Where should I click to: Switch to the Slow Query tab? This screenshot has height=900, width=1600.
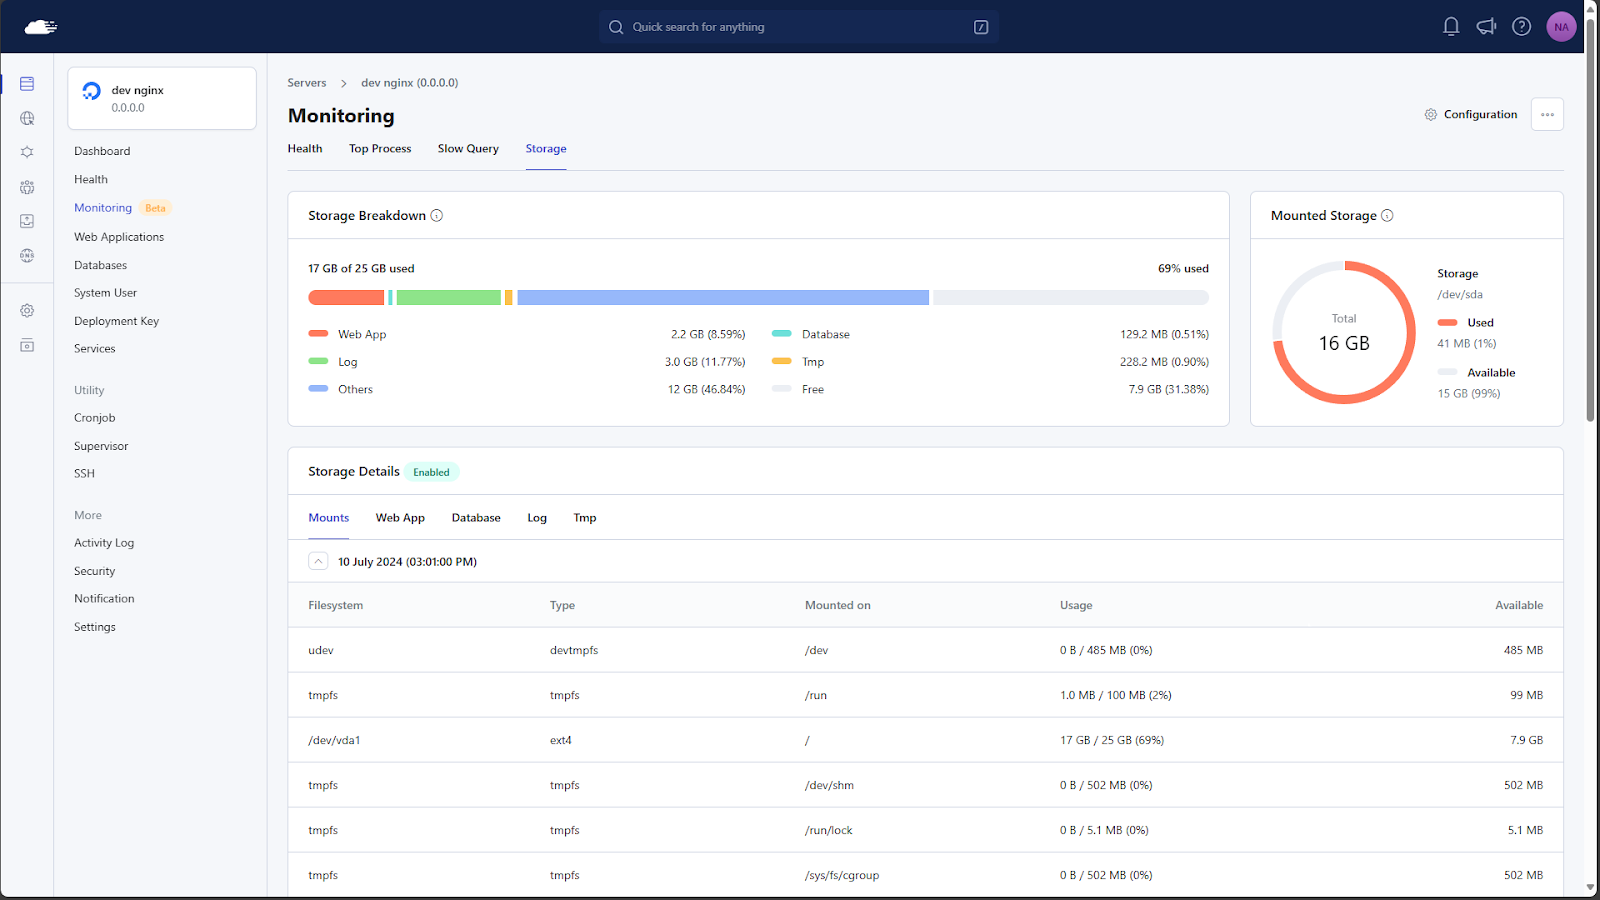point(468,149)
